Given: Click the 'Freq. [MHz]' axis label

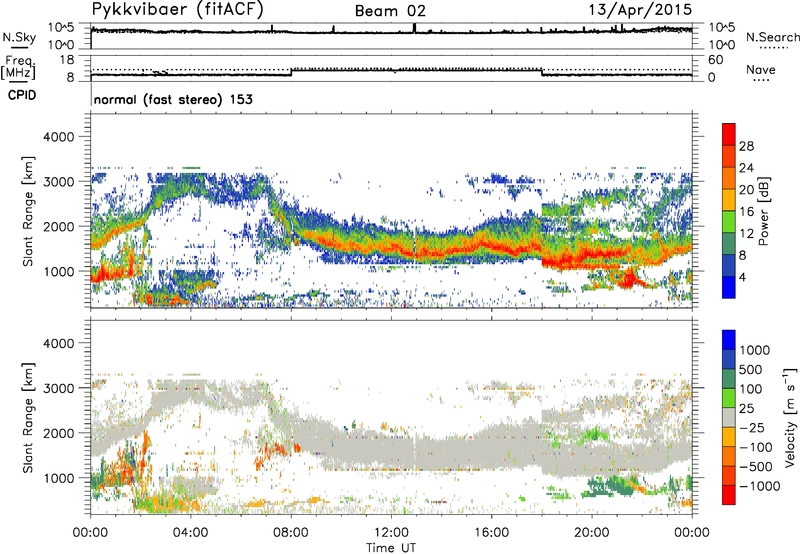Looking at the screenshot, I should (x=19, y=68).
